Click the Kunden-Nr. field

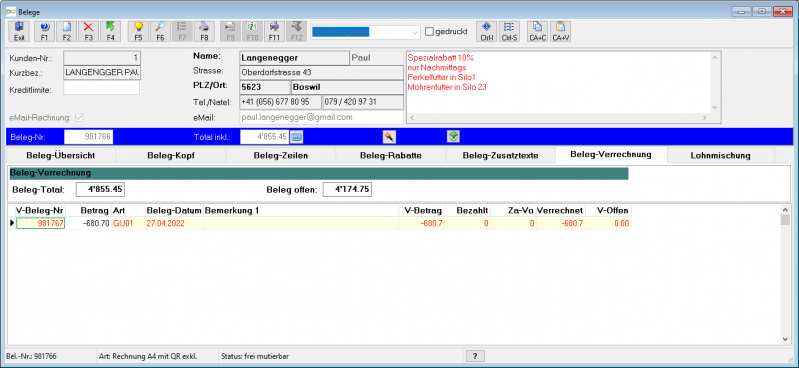(102, 58)
